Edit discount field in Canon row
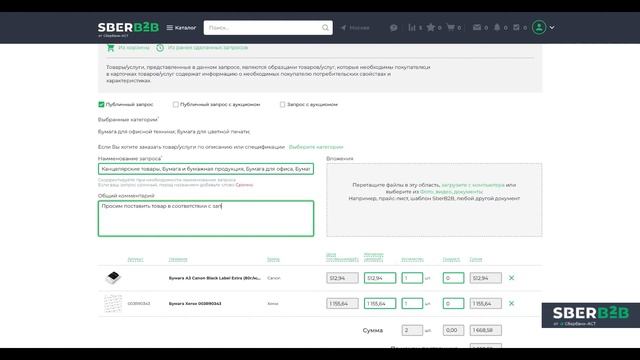 pos(453,278)
